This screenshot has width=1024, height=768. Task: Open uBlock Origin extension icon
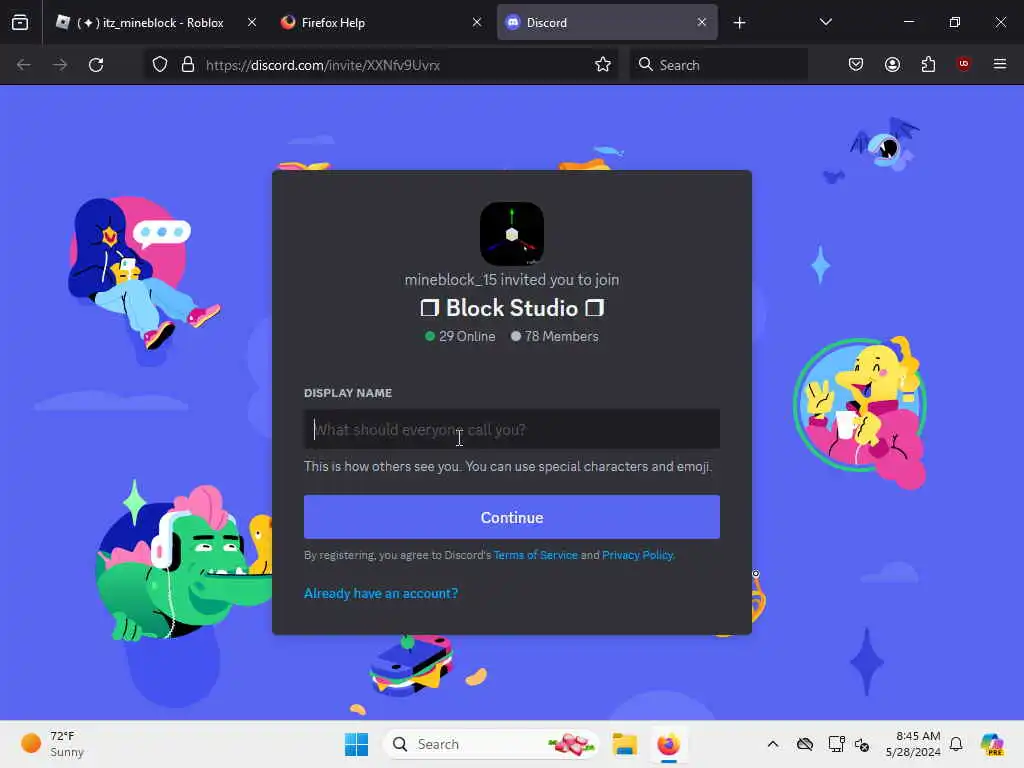tap(963, 64)
